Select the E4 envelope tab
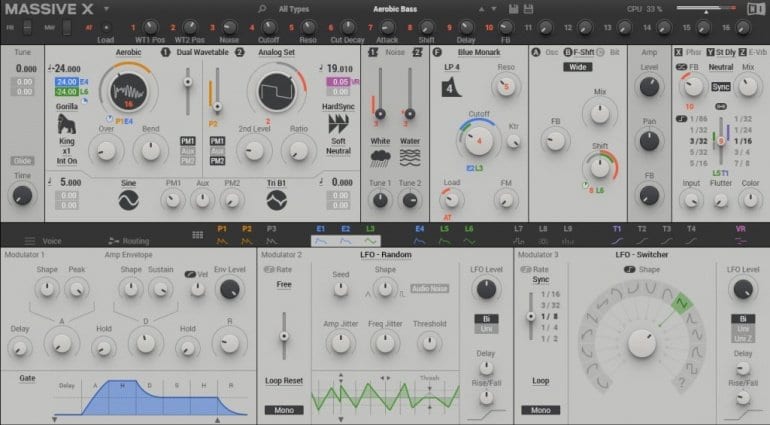Screen dimensions: 770x425 point(419,235)
